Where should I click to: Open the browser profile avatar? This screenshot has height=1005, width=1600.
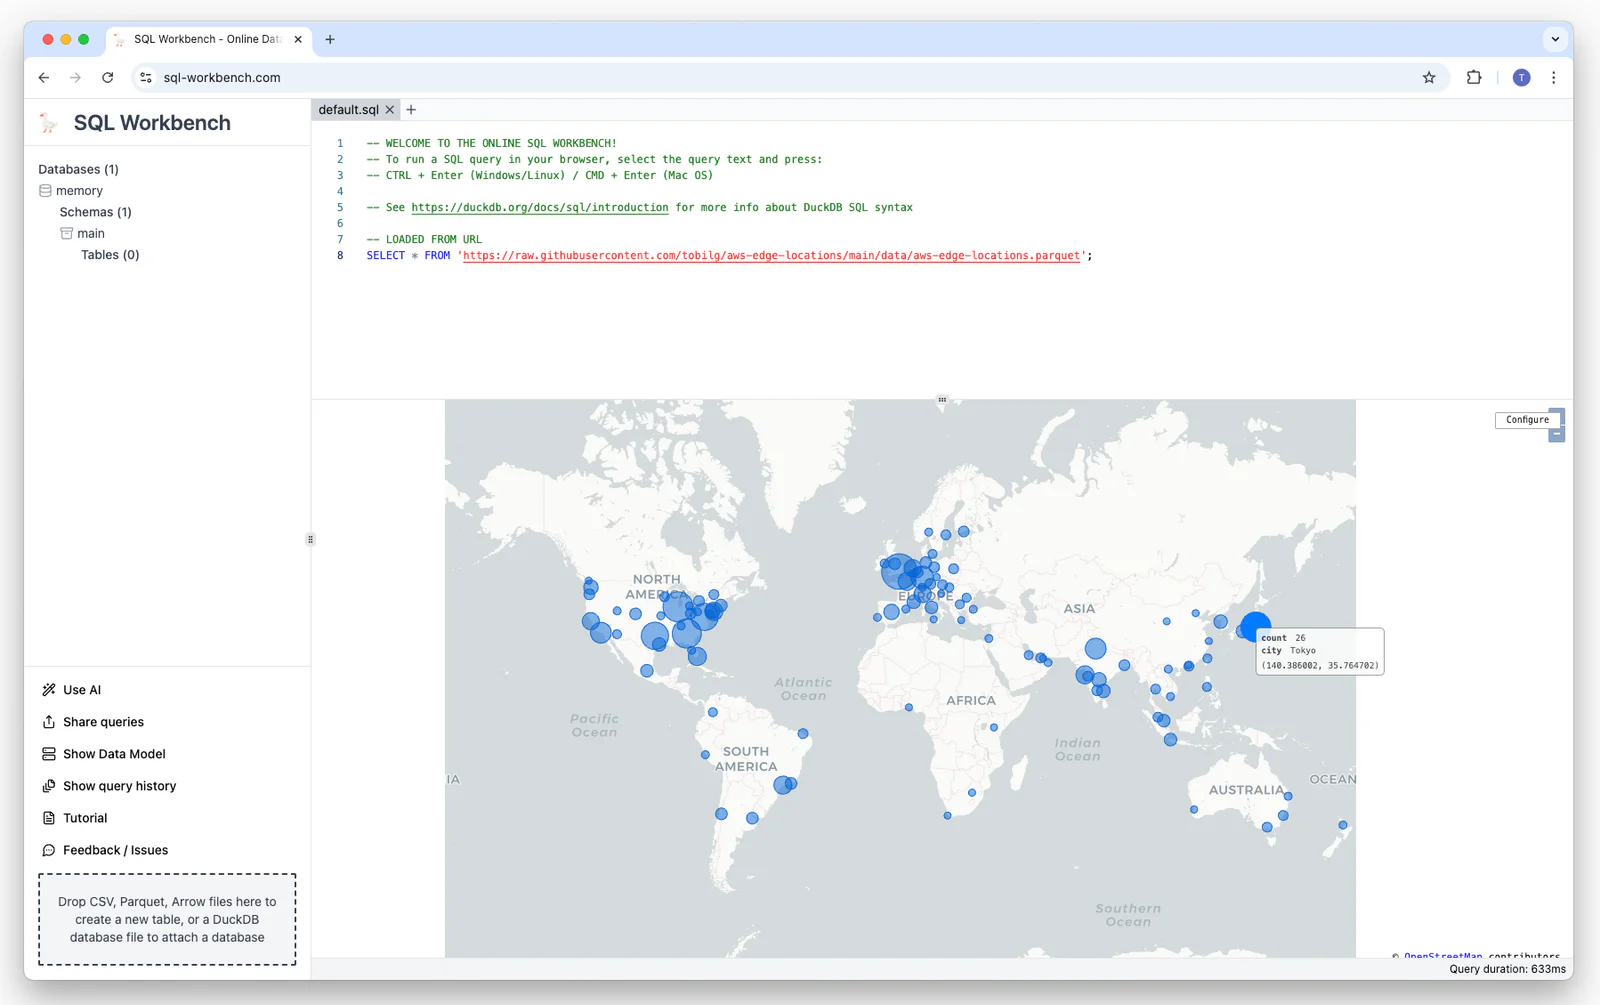(1521, 78)
